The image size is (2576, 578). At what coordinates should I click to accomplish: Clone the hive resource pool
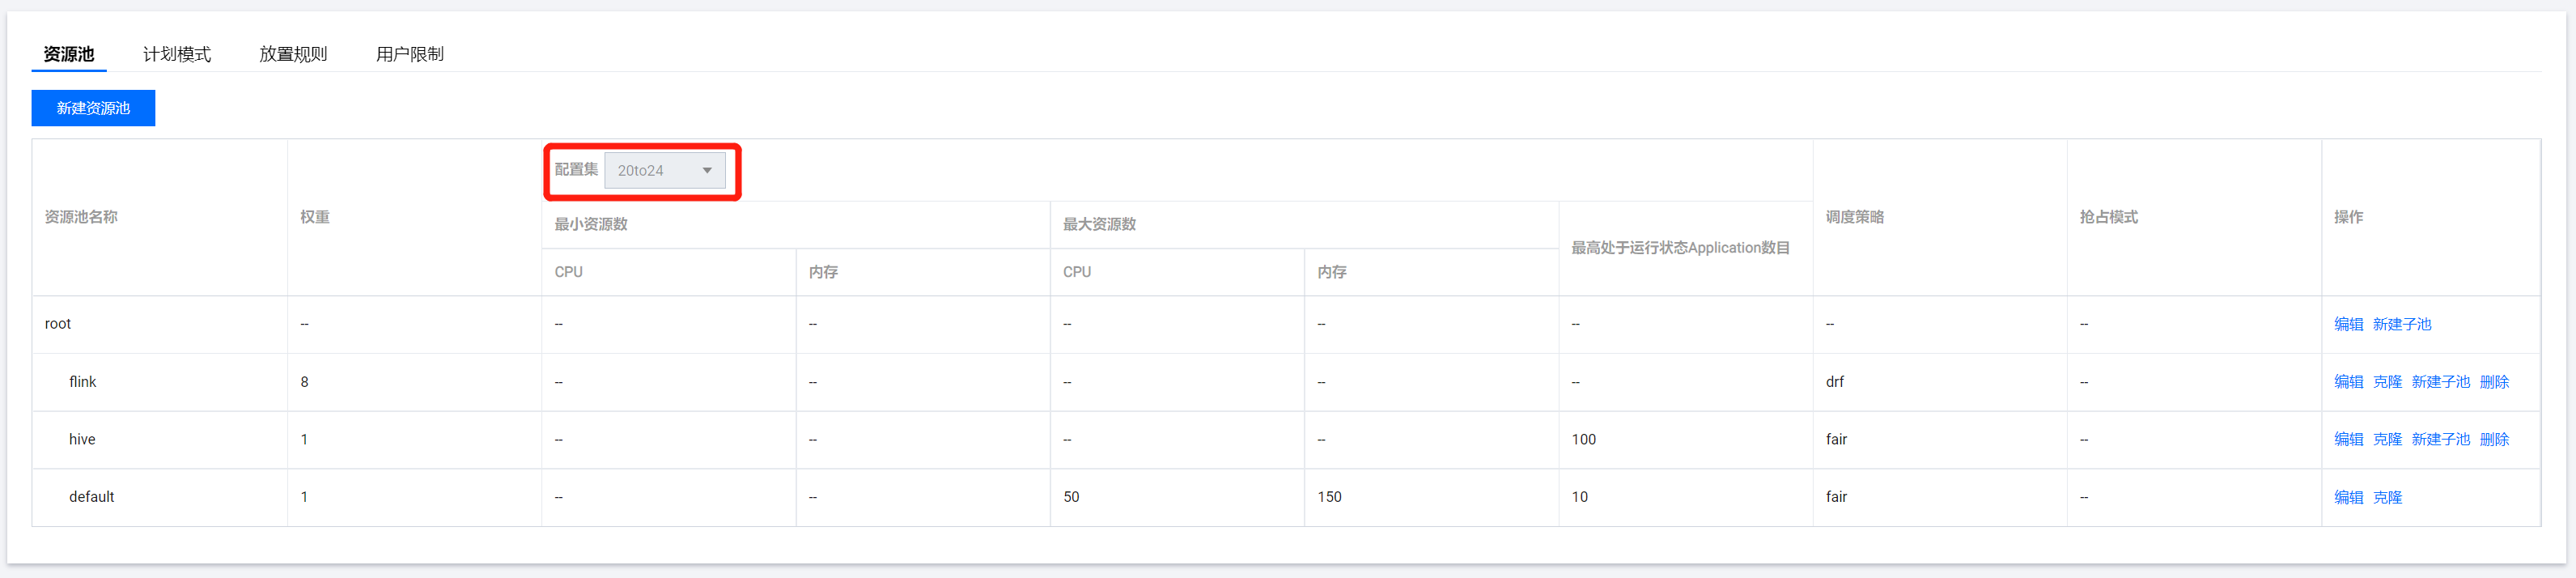pyautogui.click(x=2387, y=439)
